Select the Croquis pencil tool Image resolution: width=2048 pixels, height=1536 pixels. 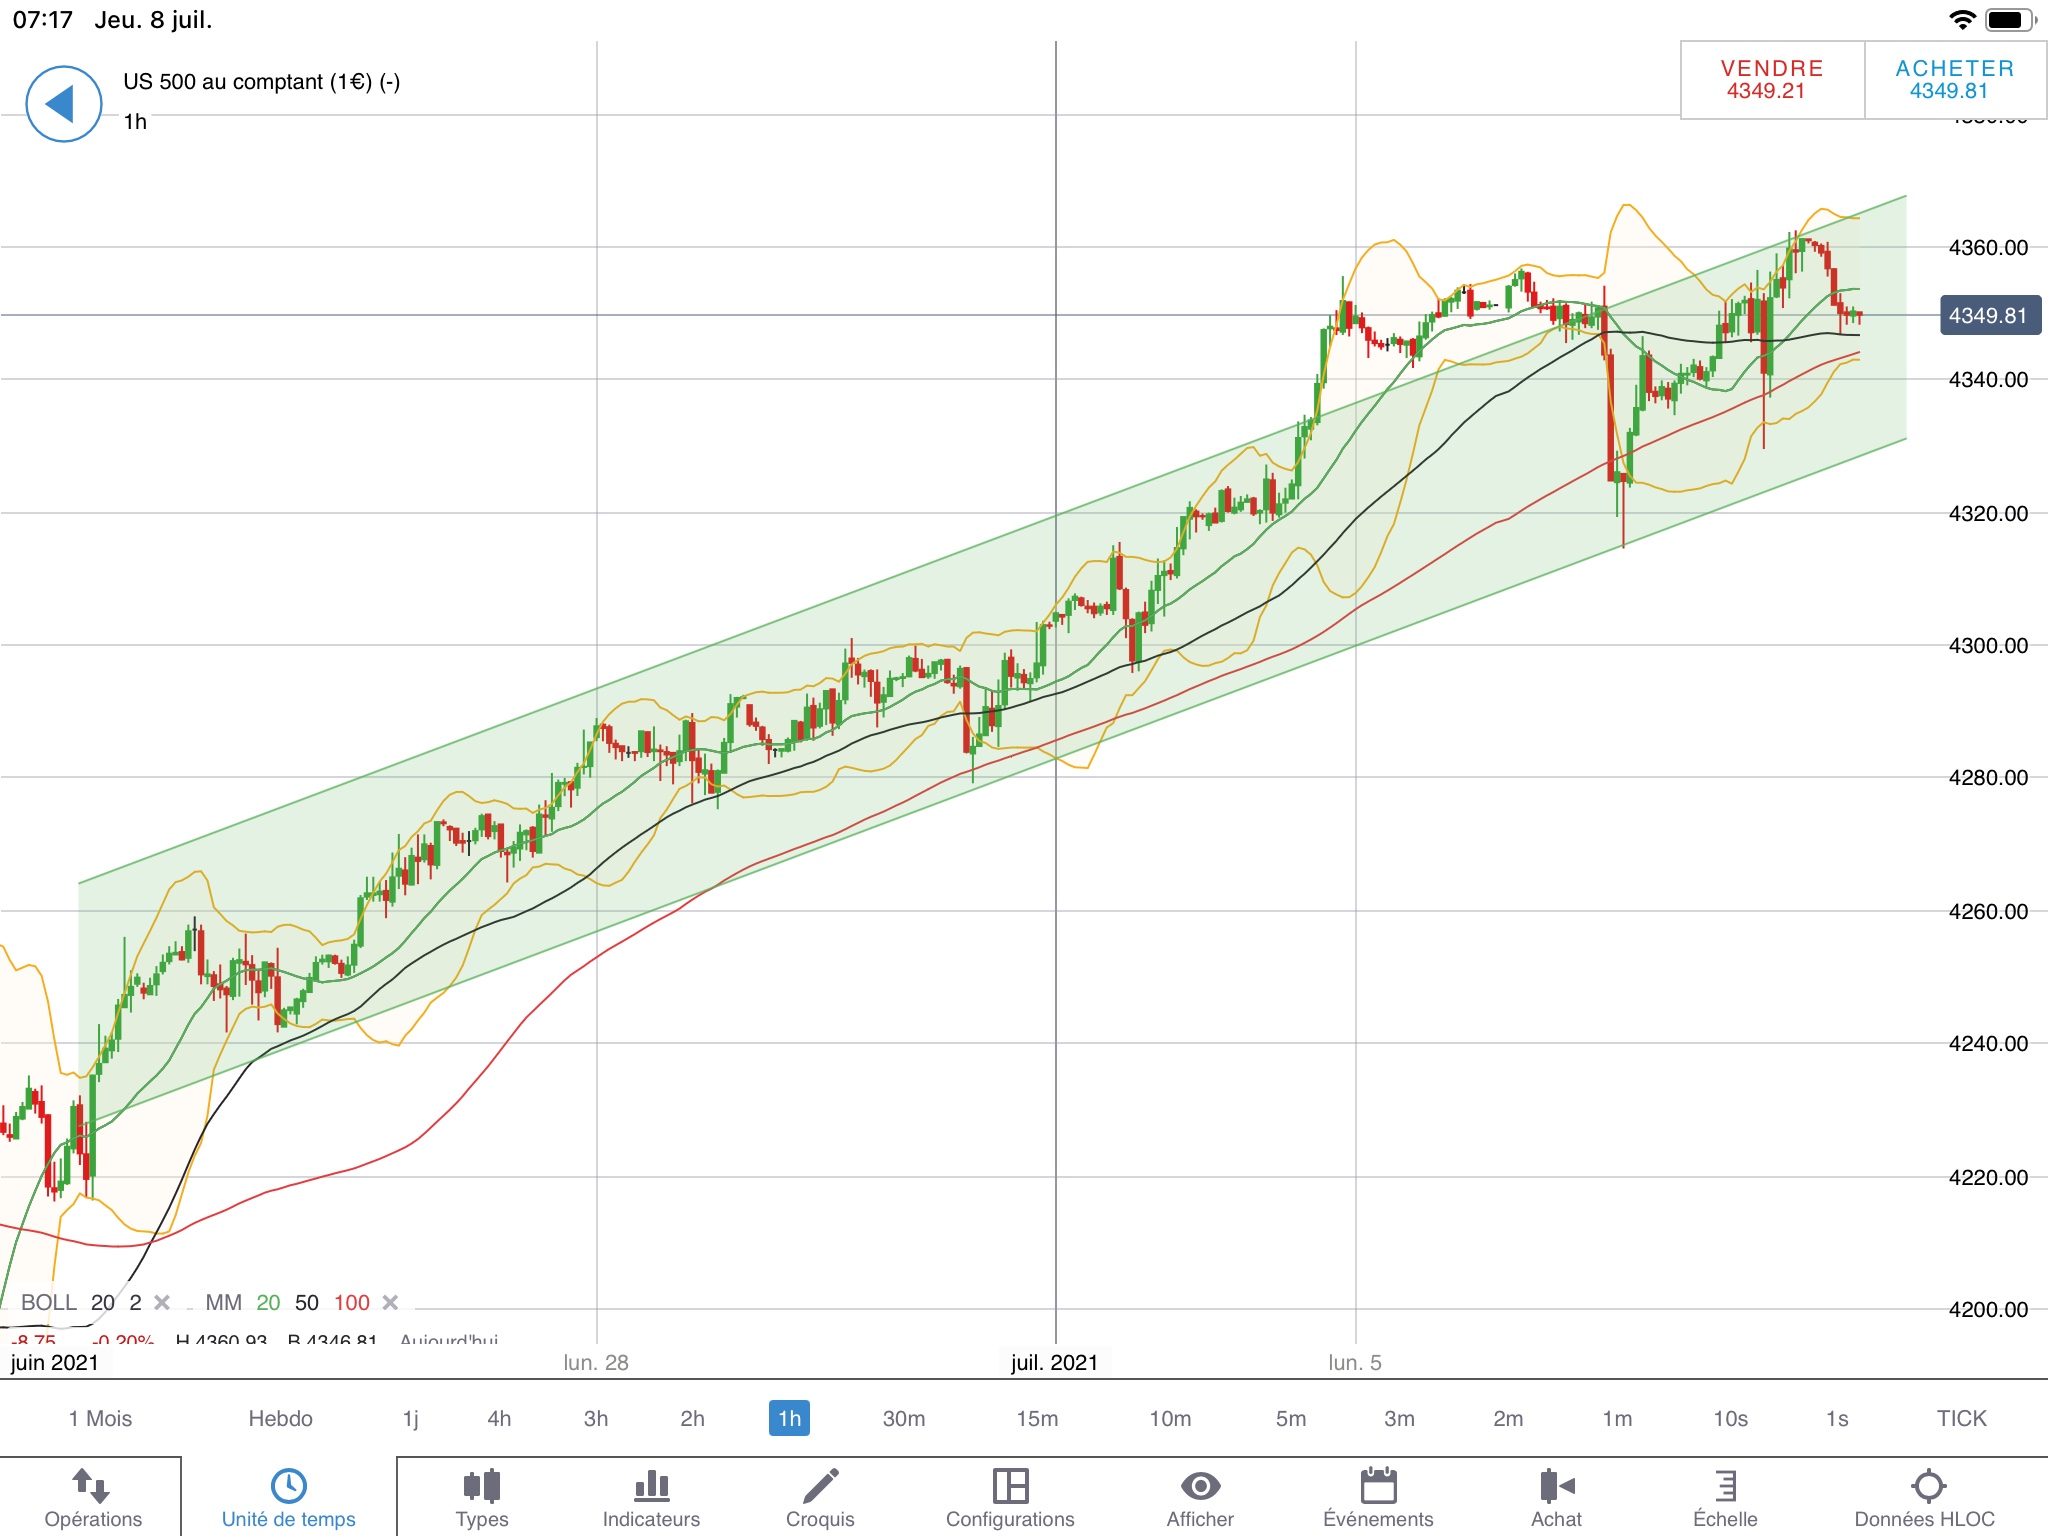(x=820, y=1486)
